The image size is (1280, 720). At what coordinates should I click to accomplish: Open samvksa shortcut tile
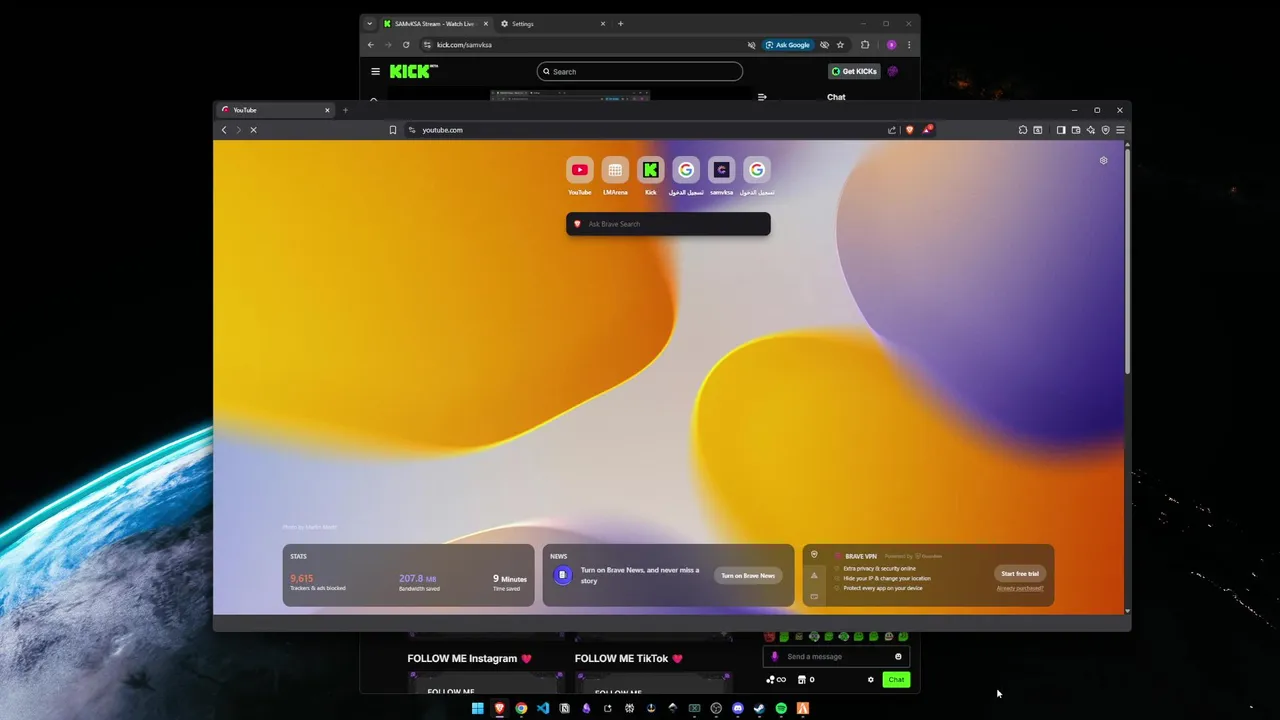tap(721, 170)
